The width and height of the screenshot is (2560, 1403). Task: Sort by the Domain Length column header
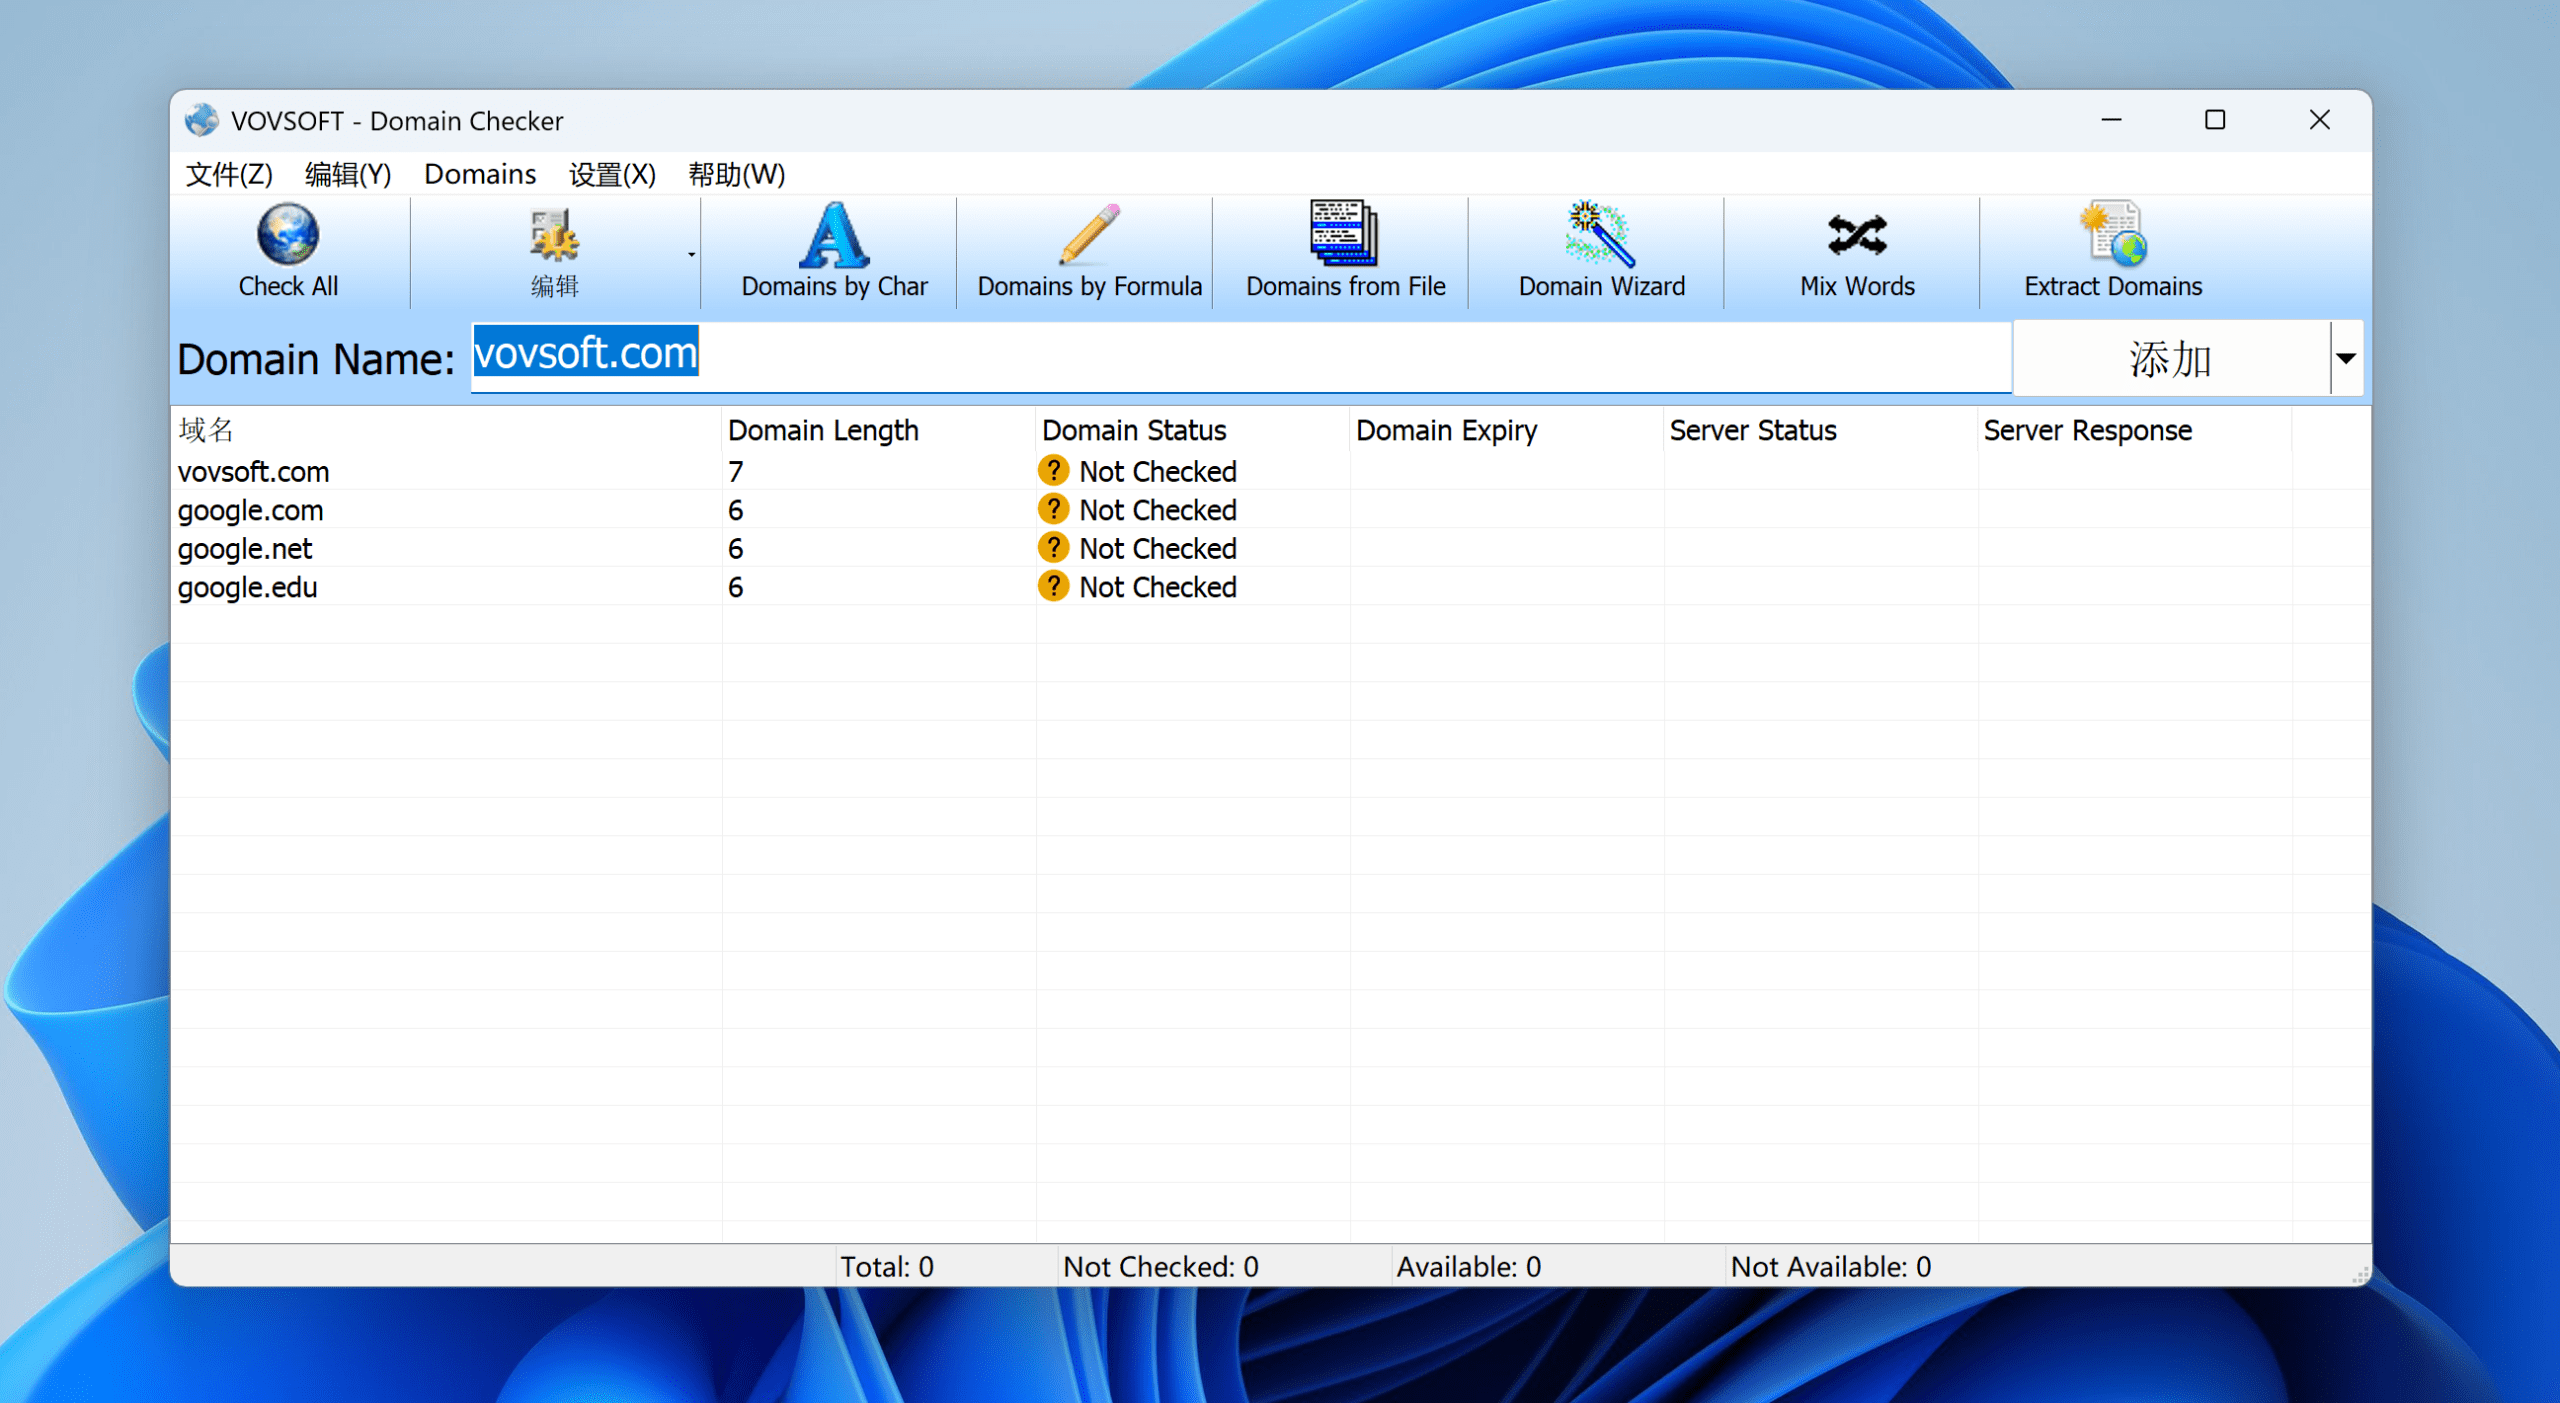coord(878,430)
